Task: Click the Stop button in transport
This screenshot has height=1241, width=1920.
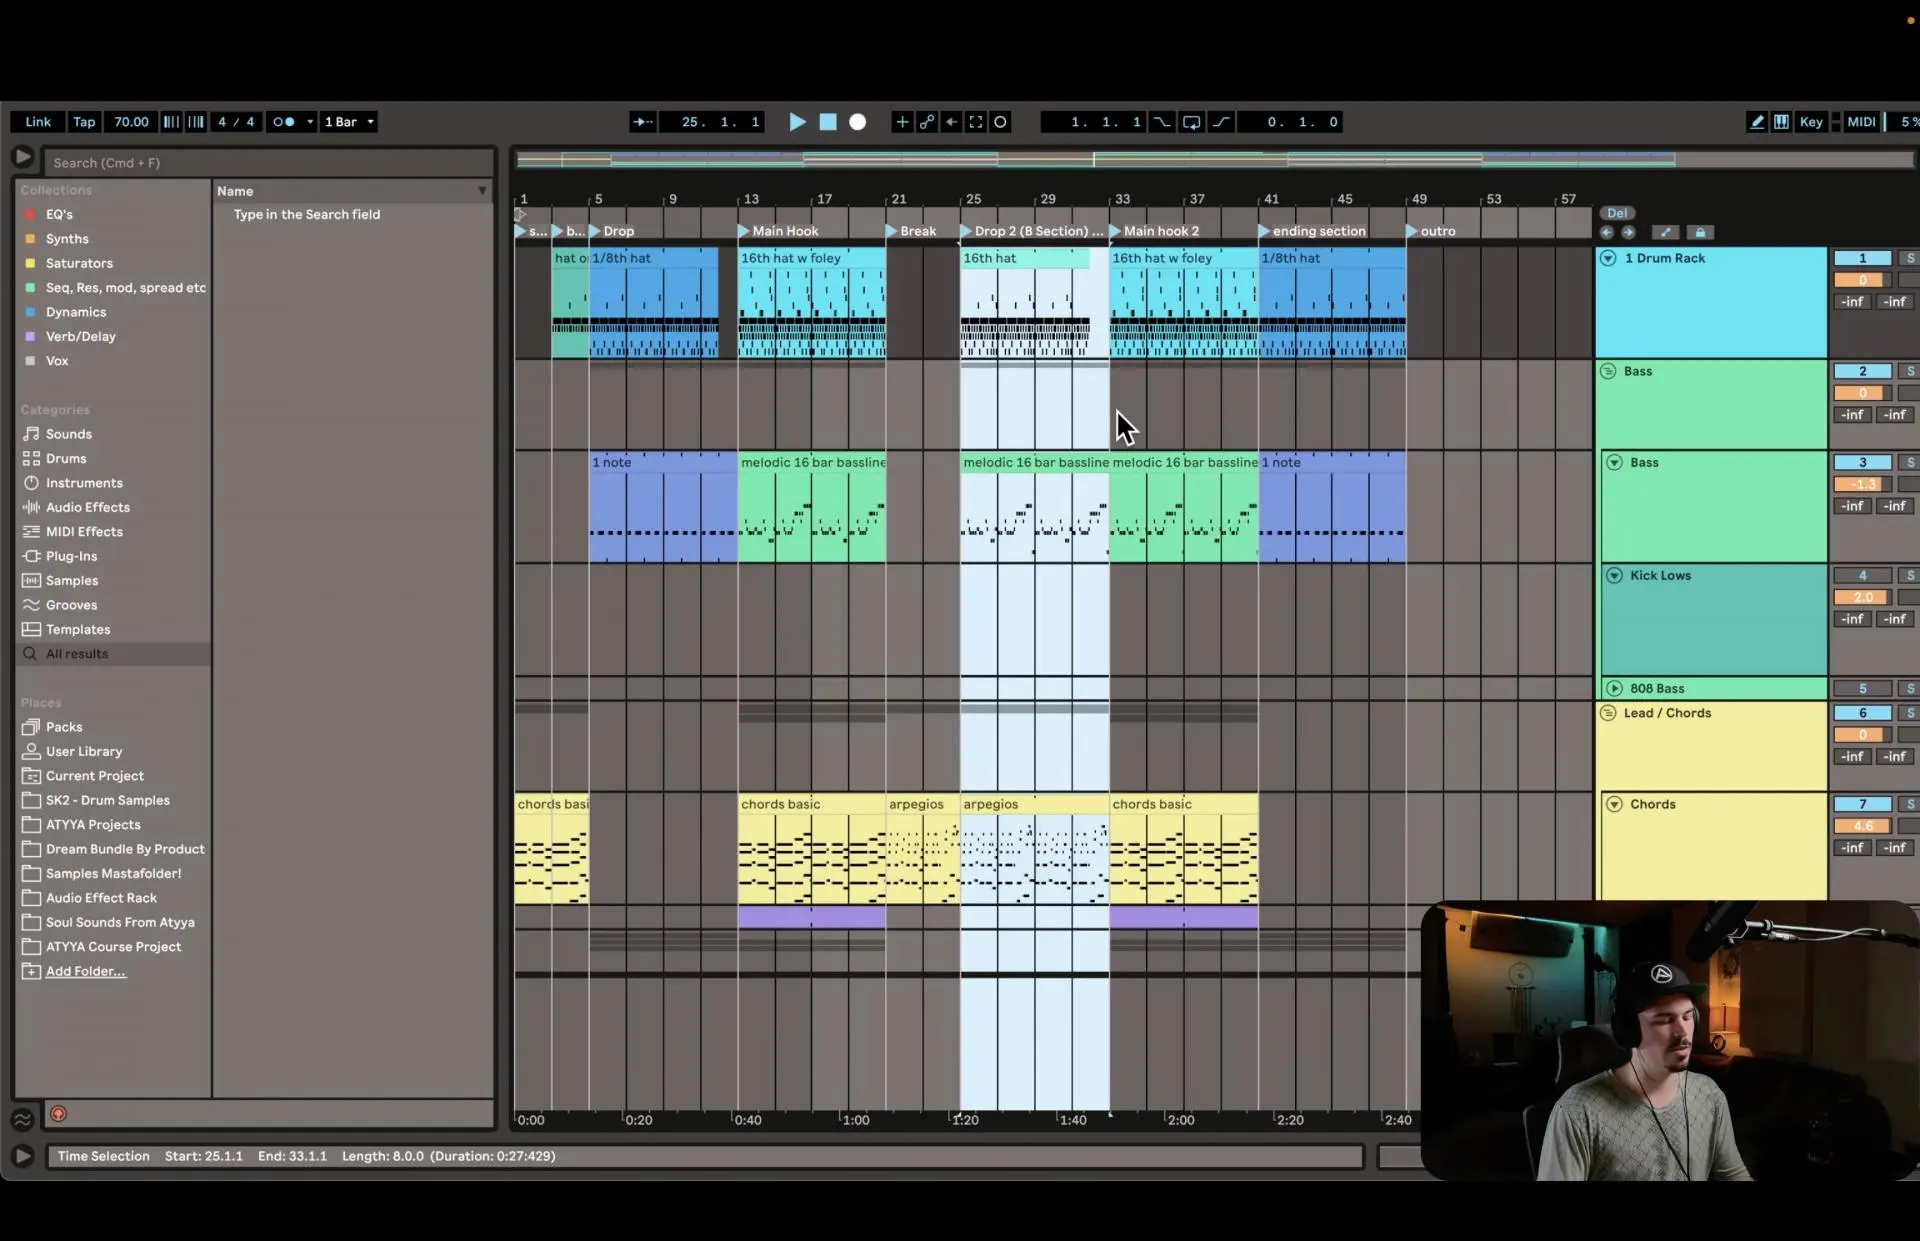Action: pyautogui.click(x=828, y=122)
